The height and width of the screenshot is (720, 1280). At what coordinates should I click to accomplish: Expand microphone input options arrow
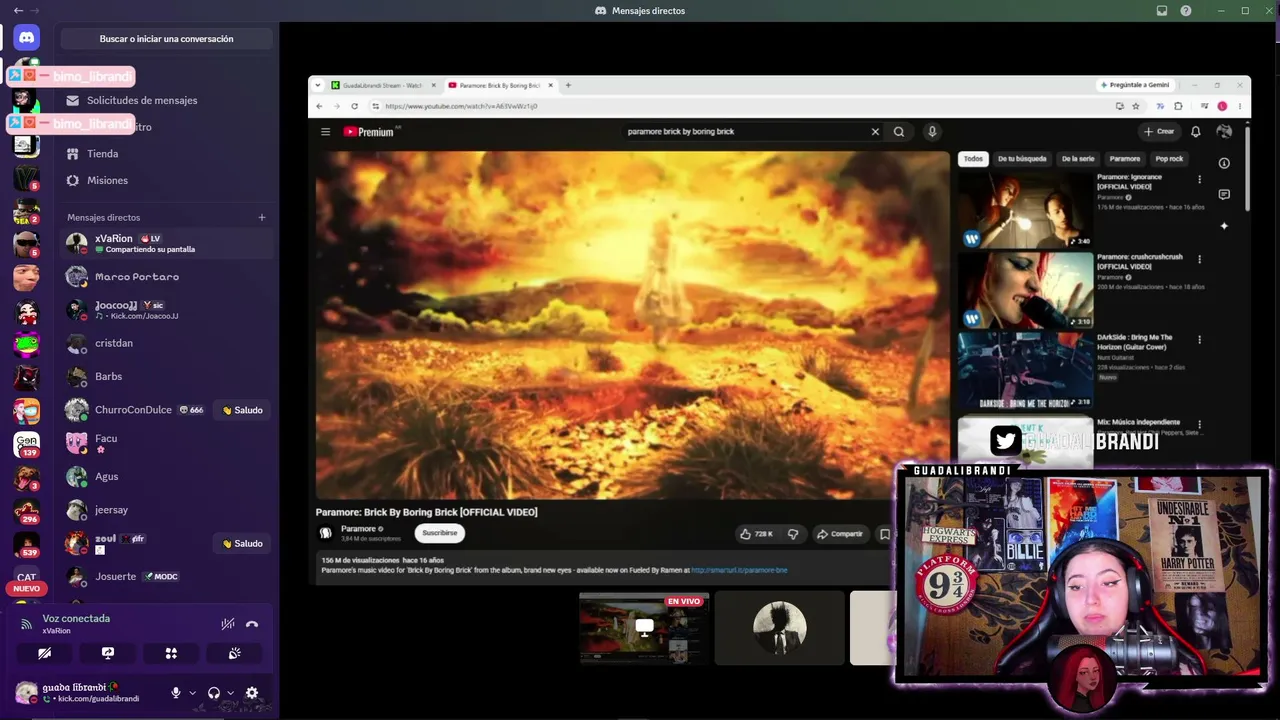point(192,693)
